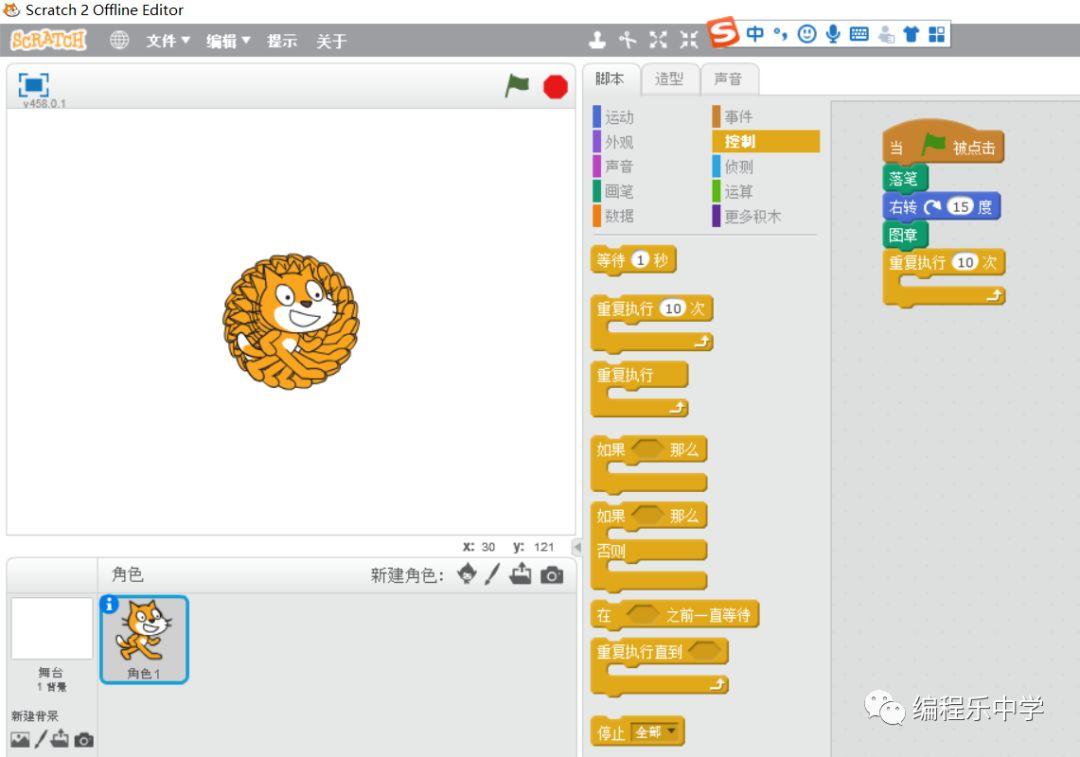Open the 提示 tips menu
Screen dimensions: 1080x757
click(x=282, y=41)
